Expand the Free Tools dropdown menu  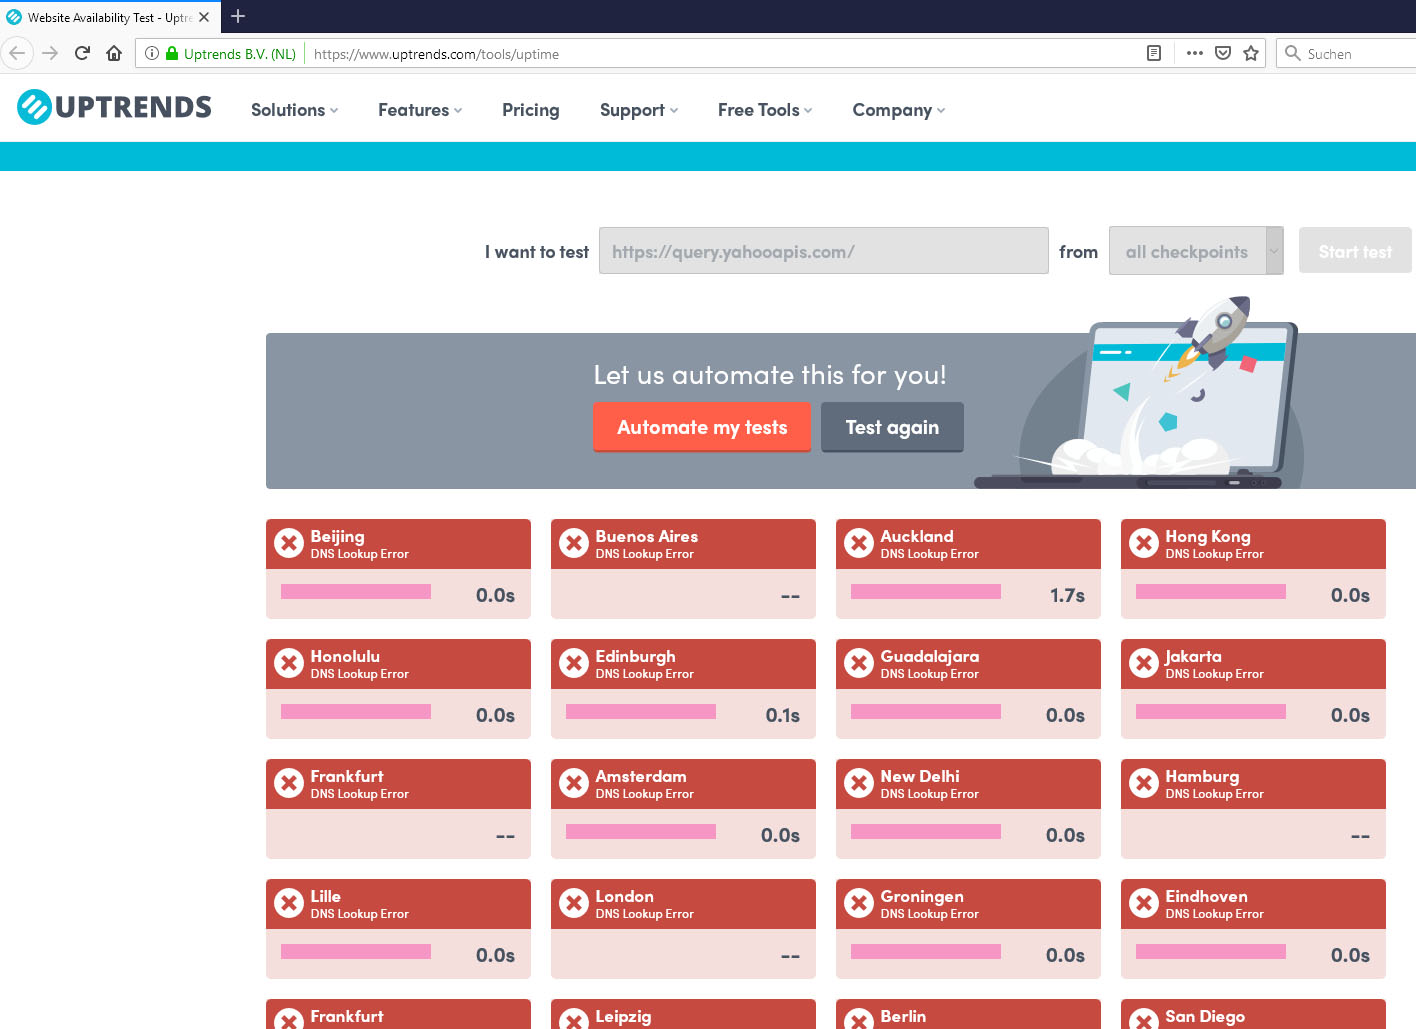[764, 110]
